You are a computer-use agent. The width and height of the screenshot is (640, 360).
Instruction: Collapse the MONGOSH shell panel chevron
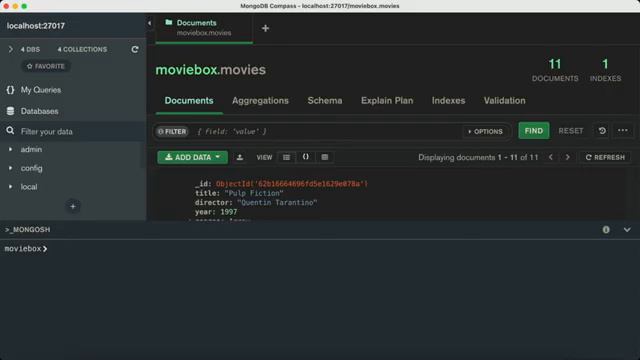pyautogui.click(x=627, y=230)
